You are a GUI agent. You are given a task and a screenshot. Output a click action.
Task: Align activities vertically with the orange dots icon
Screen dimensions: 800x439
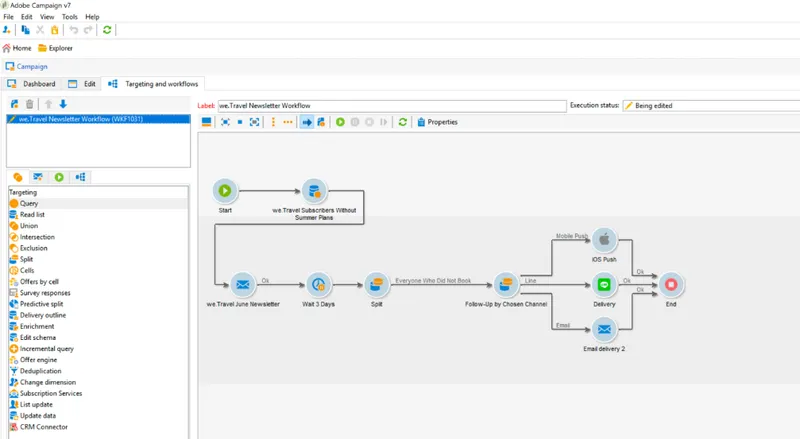[x=273, y=122]
